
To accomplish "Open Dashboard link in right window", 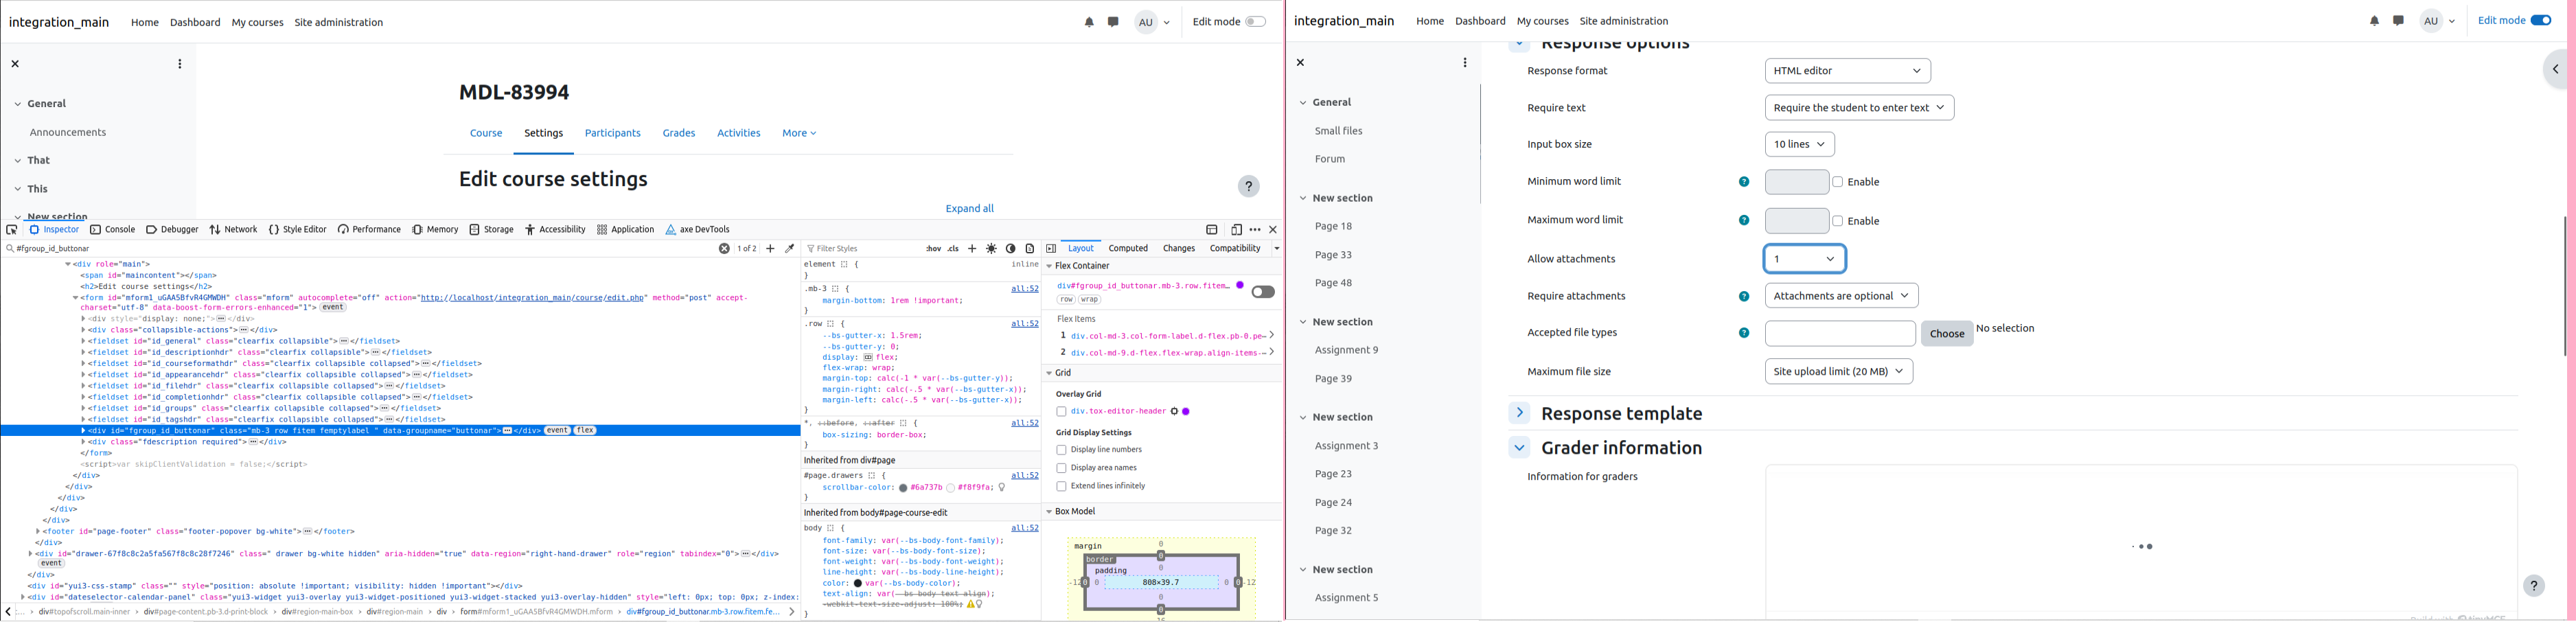I will 1480,21.
